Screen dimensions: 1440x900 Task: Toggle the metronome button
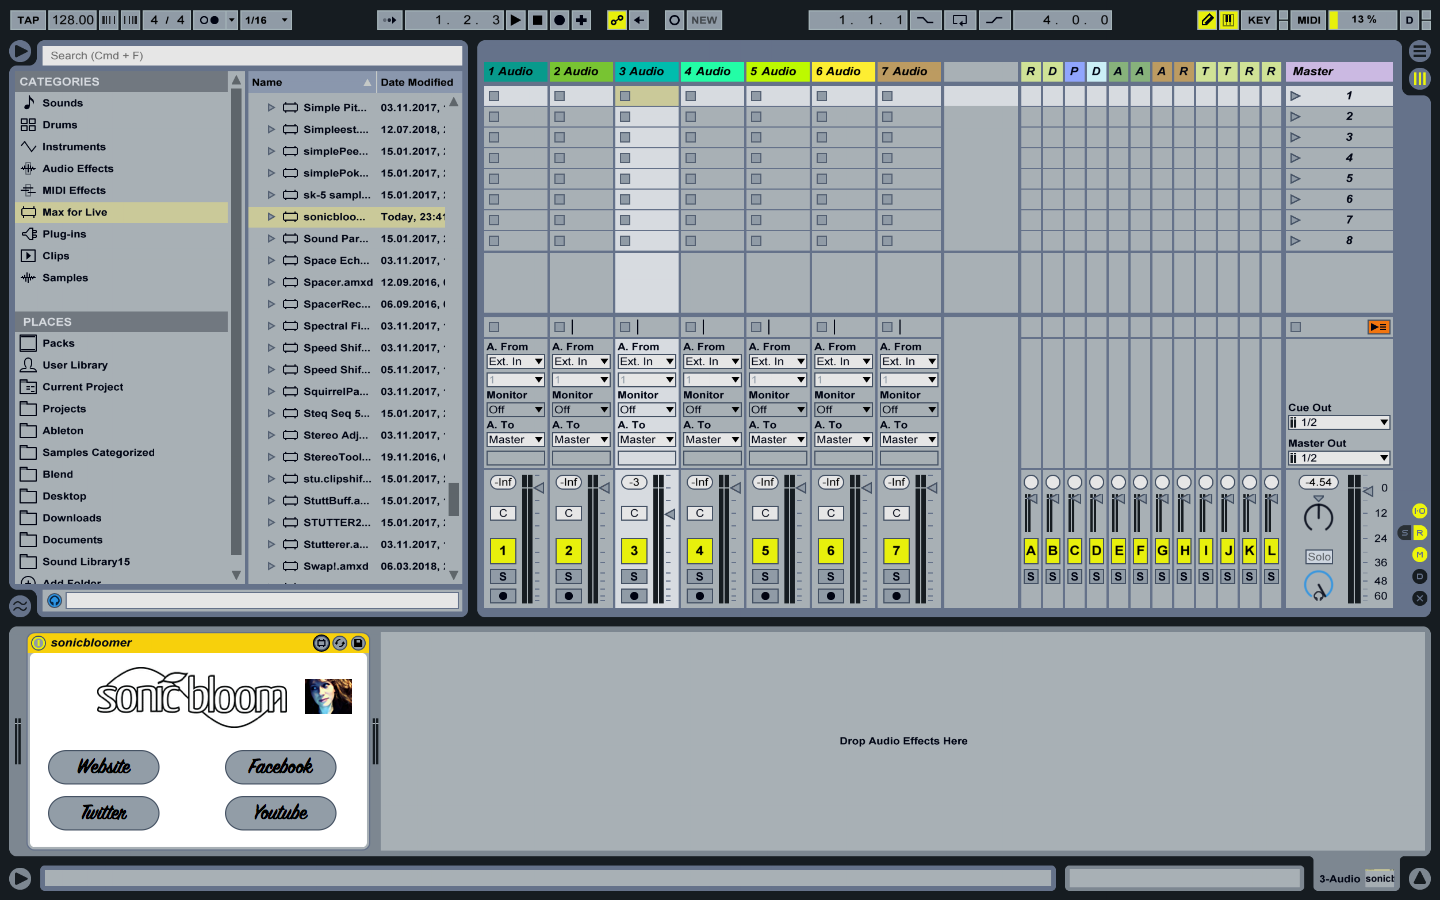click(x=209, y=20)
